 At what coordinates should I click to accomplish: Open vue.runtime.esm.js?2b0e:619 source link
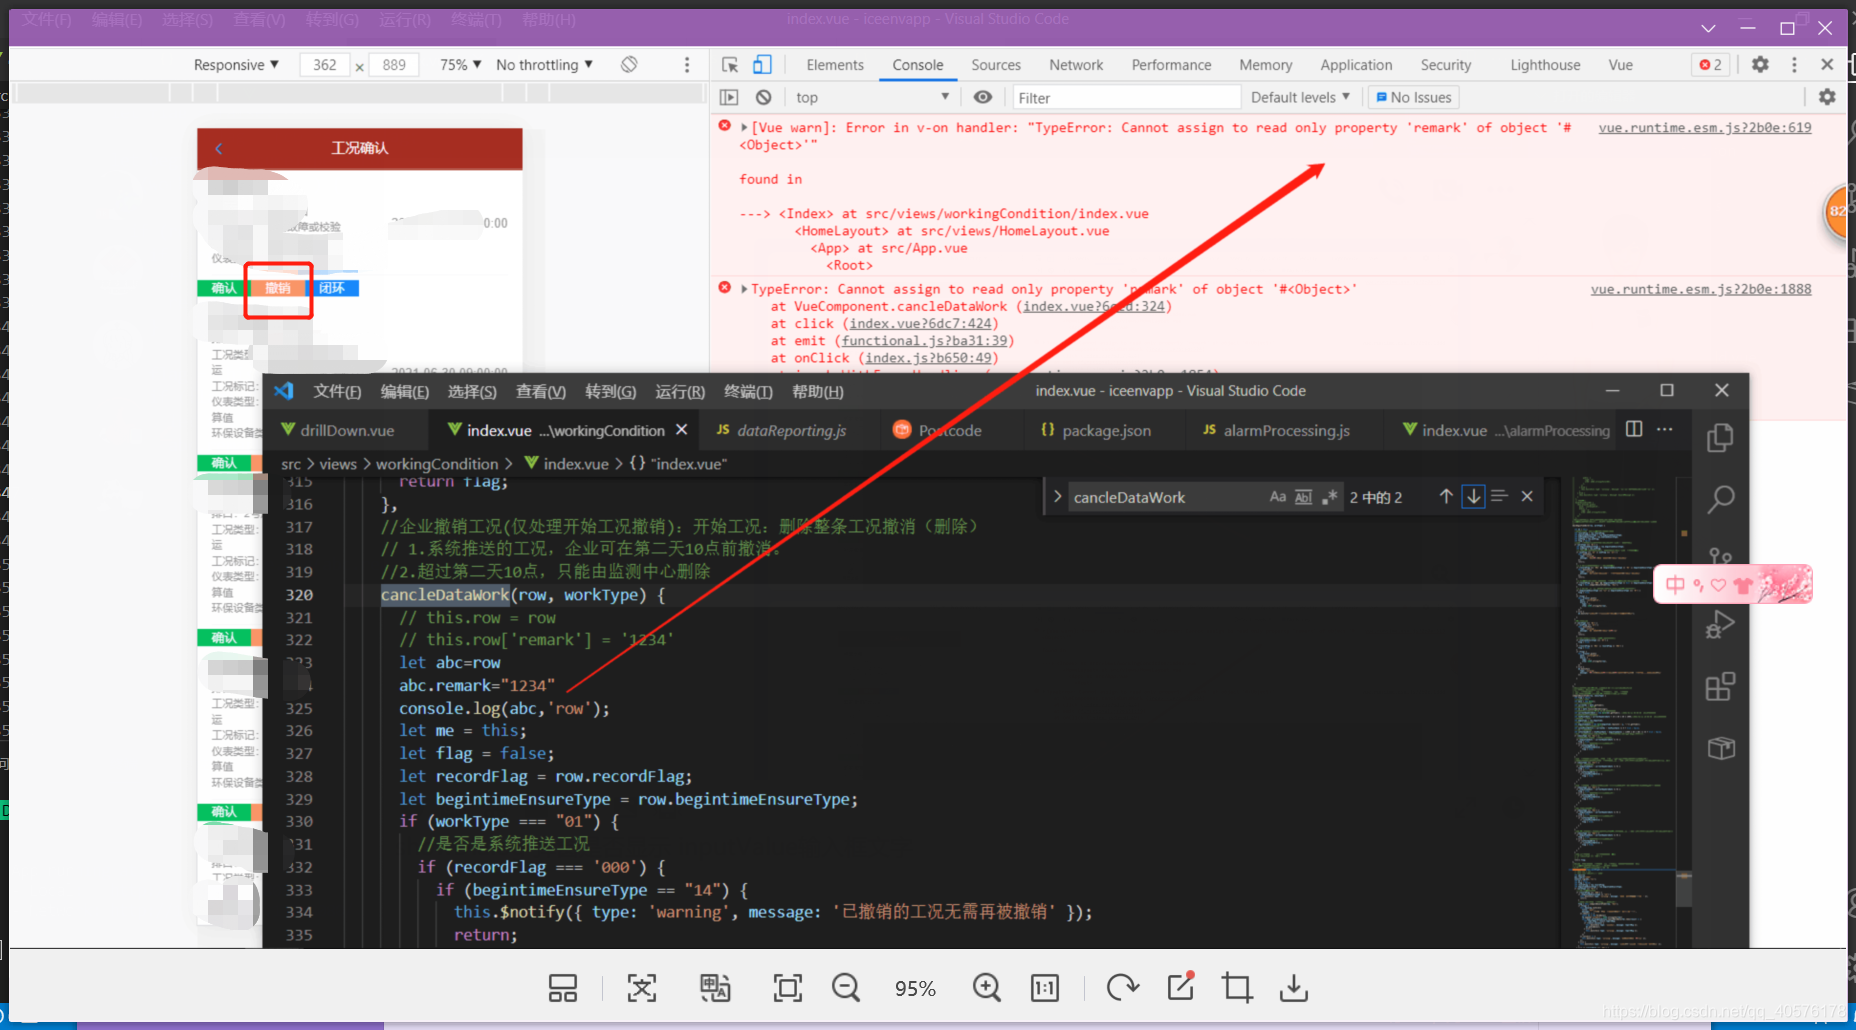[1705, 127]
